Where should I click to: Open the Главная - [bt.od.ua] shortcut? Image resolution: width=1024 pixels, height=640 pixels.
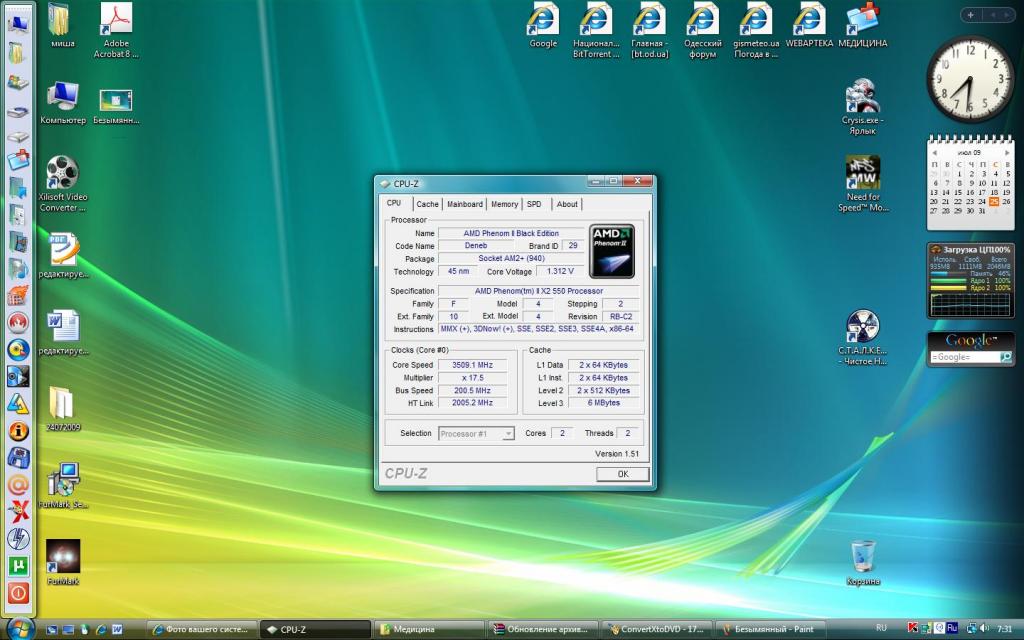pyautogui.click(x=650, y=30)
